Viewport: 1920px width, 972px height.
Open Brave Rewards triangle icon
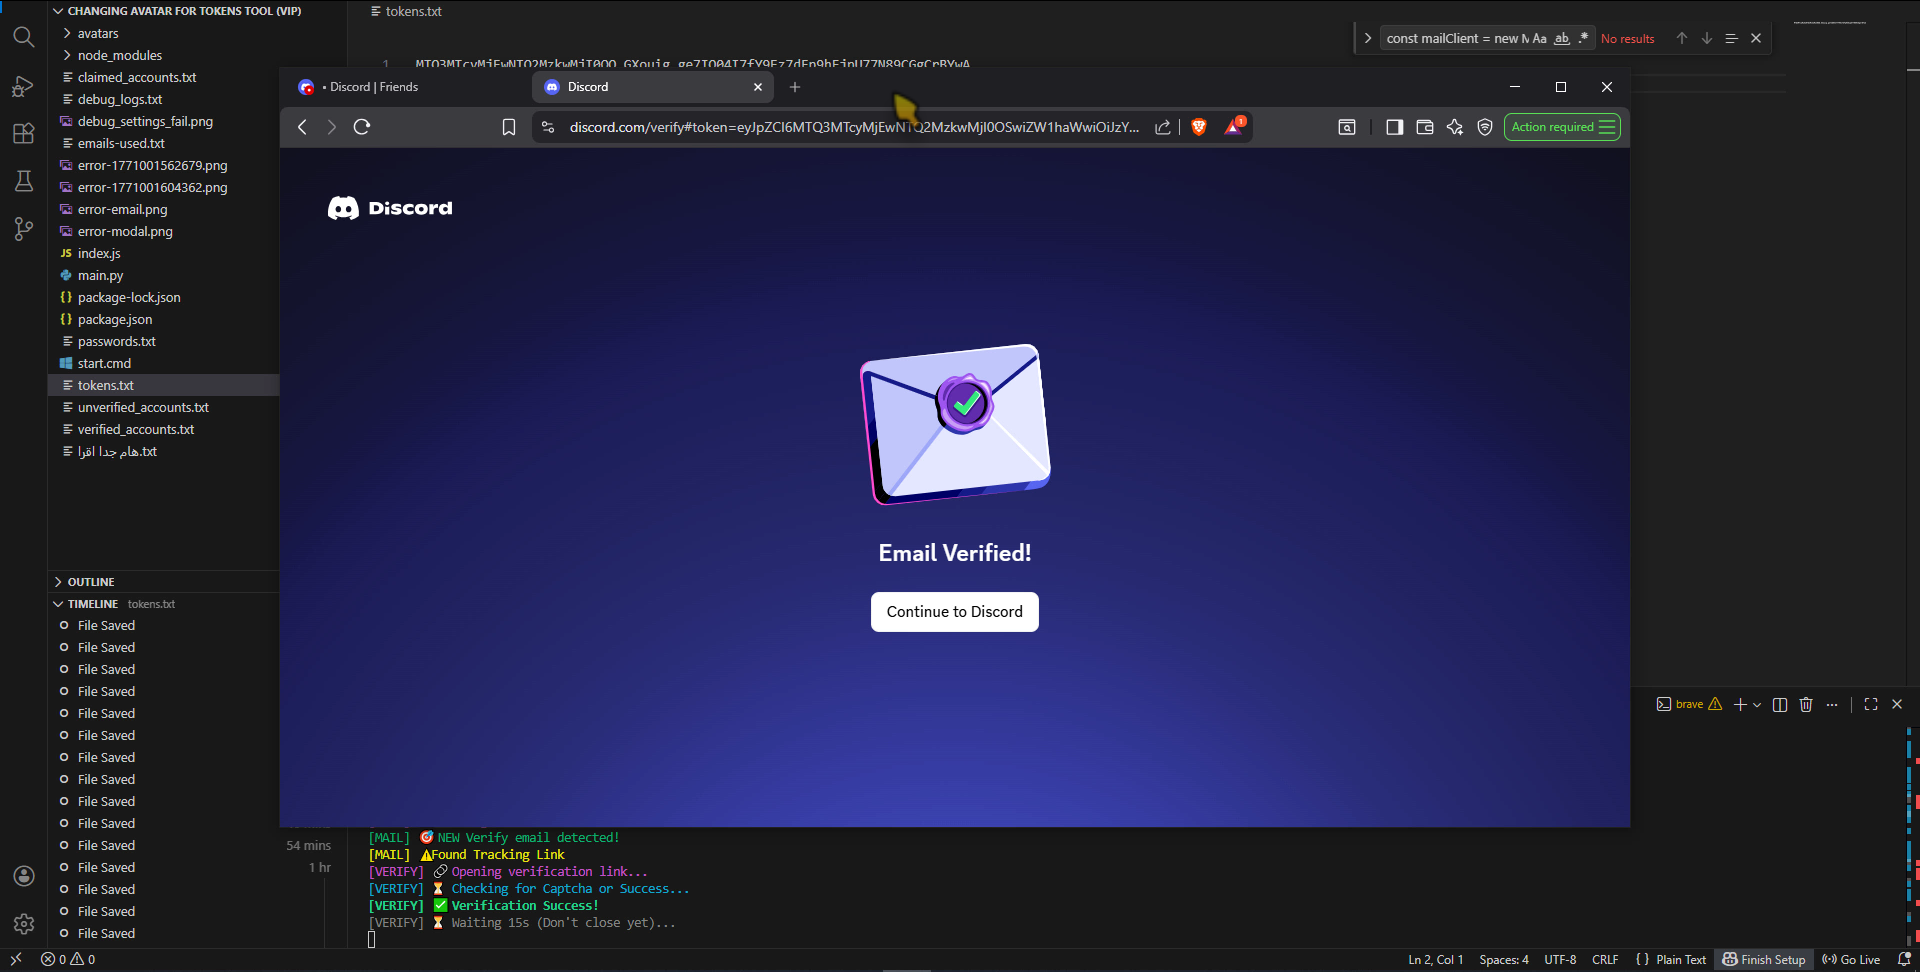[1235, 126]
